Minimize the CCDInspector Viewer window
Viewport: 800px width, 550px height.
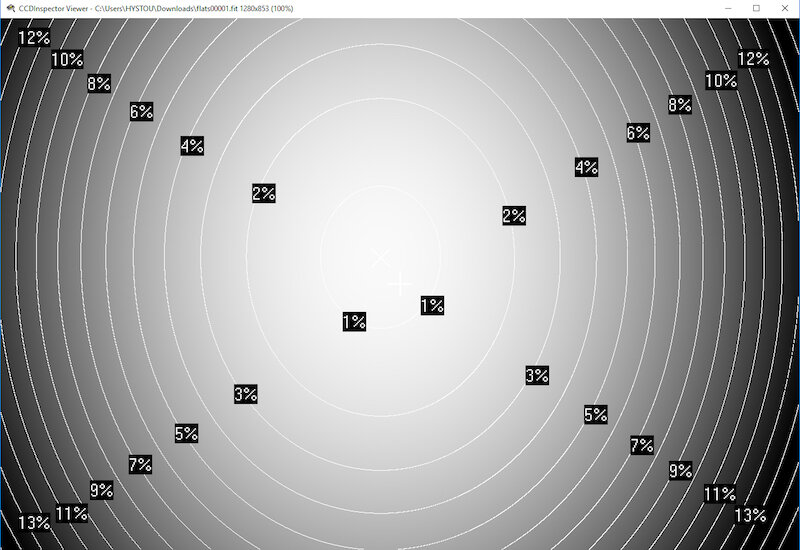pos(728,8)
